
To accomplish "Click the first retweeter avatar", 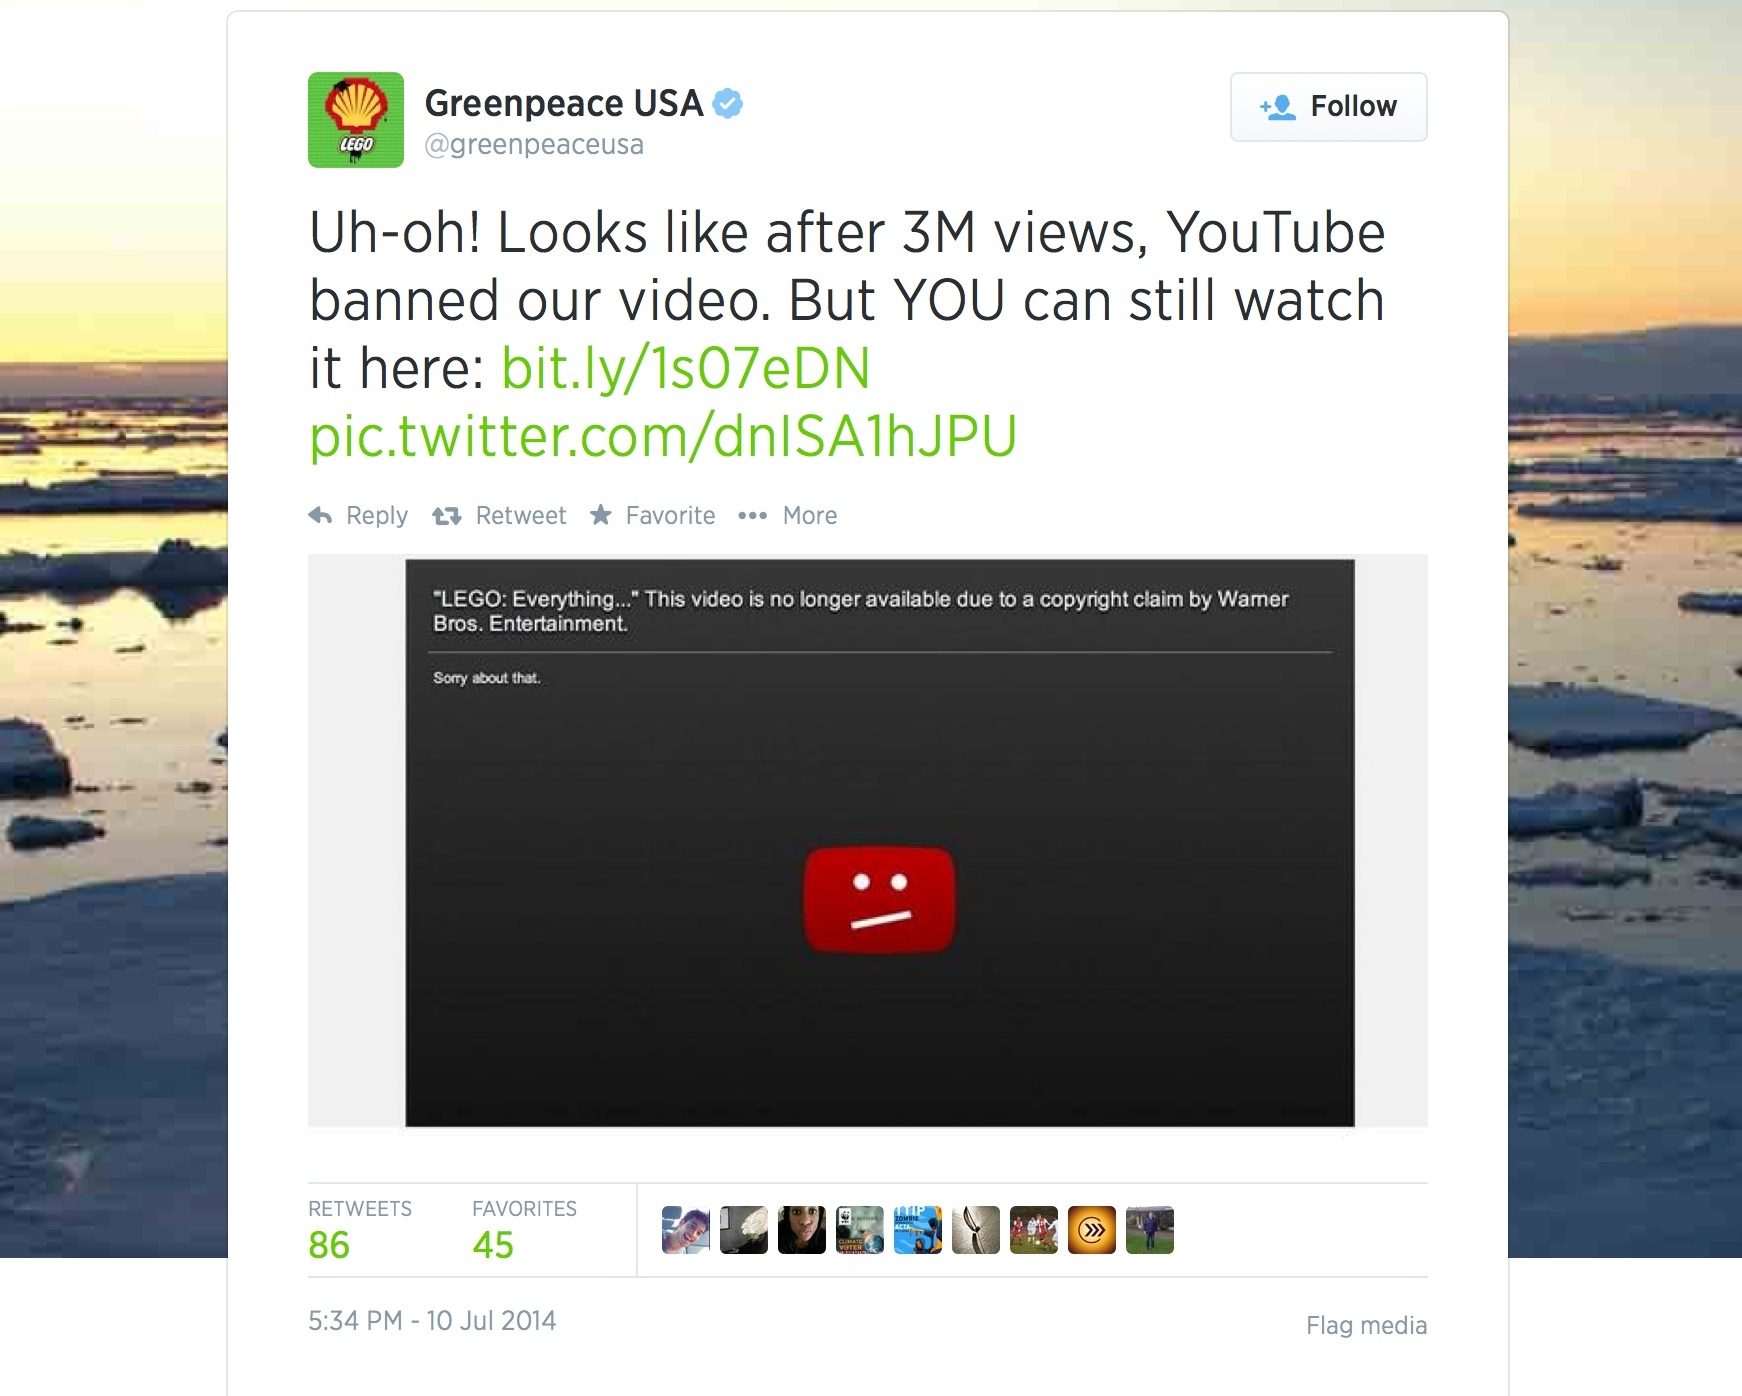I will pos(686,1230).
